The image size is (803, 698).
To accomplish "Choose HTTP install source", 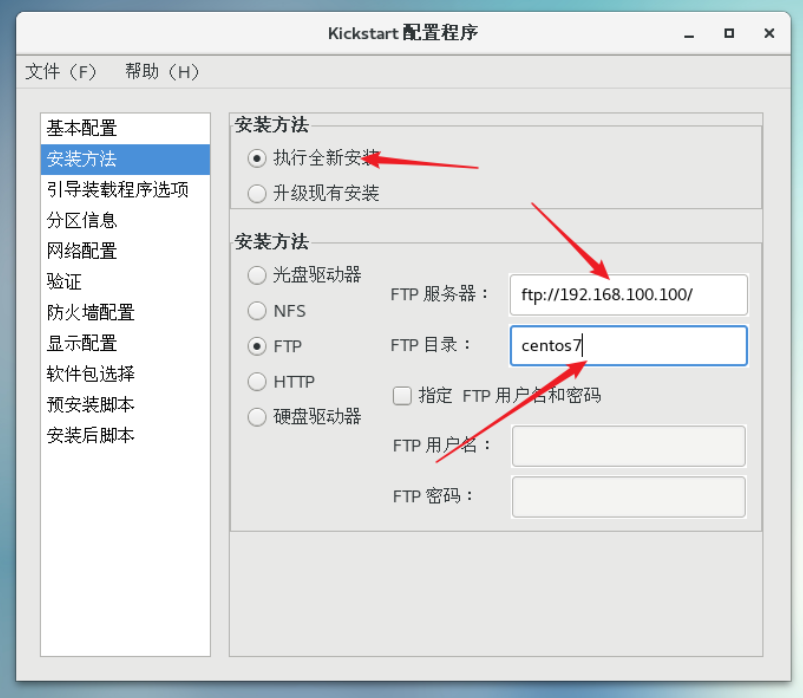I will point(257,382).
